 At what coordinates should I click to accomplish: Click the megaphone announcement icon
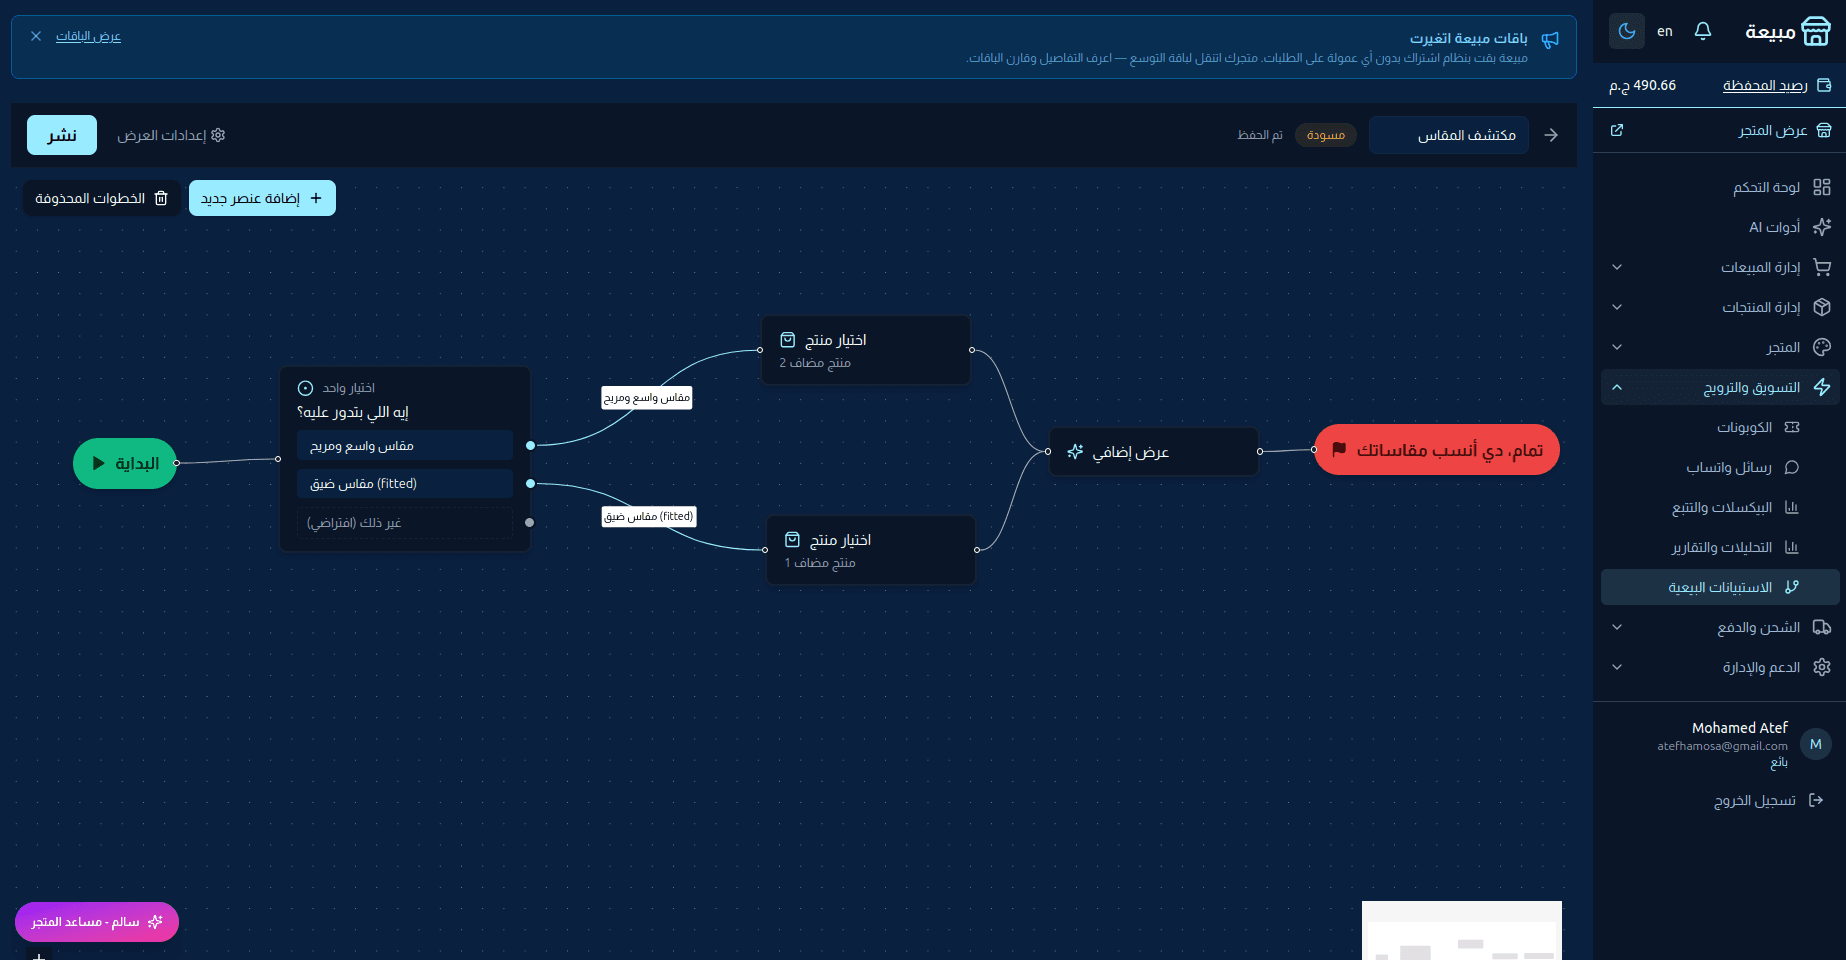[1550, 39]
